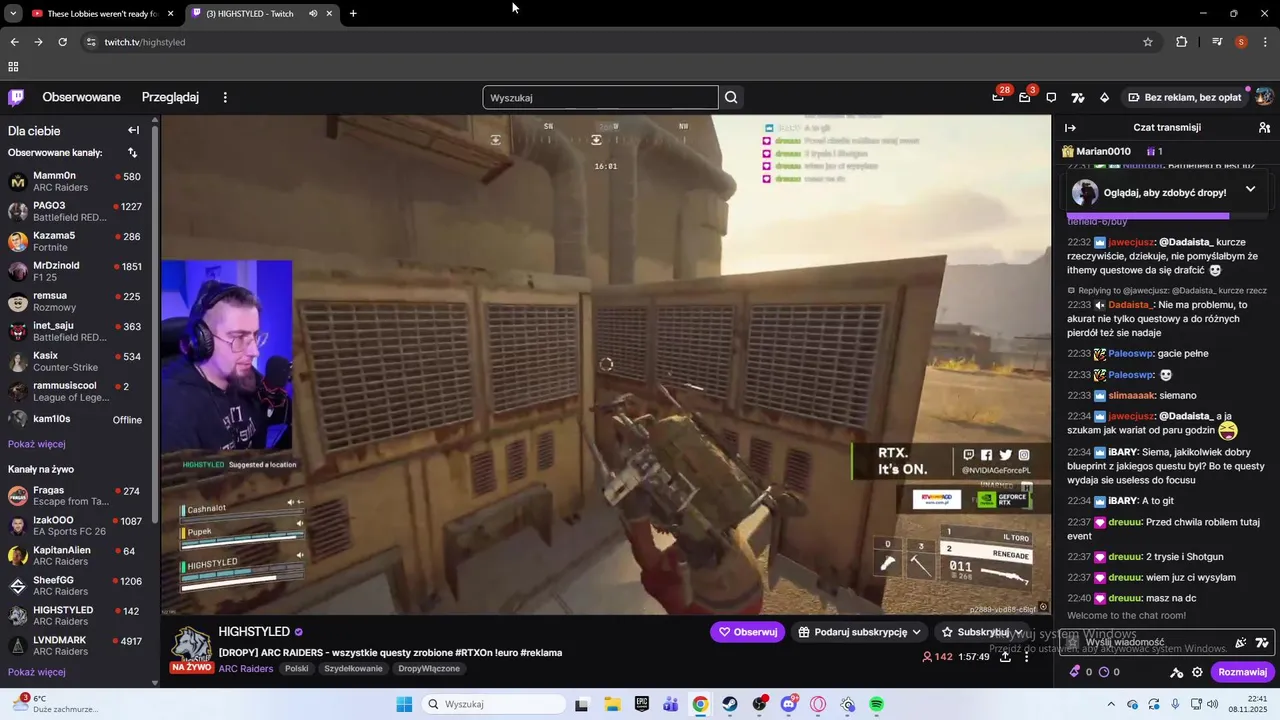
Task: Open Prime loot crown icon with 28 badge
Action: pyautogui.click(x=998, y=97)
